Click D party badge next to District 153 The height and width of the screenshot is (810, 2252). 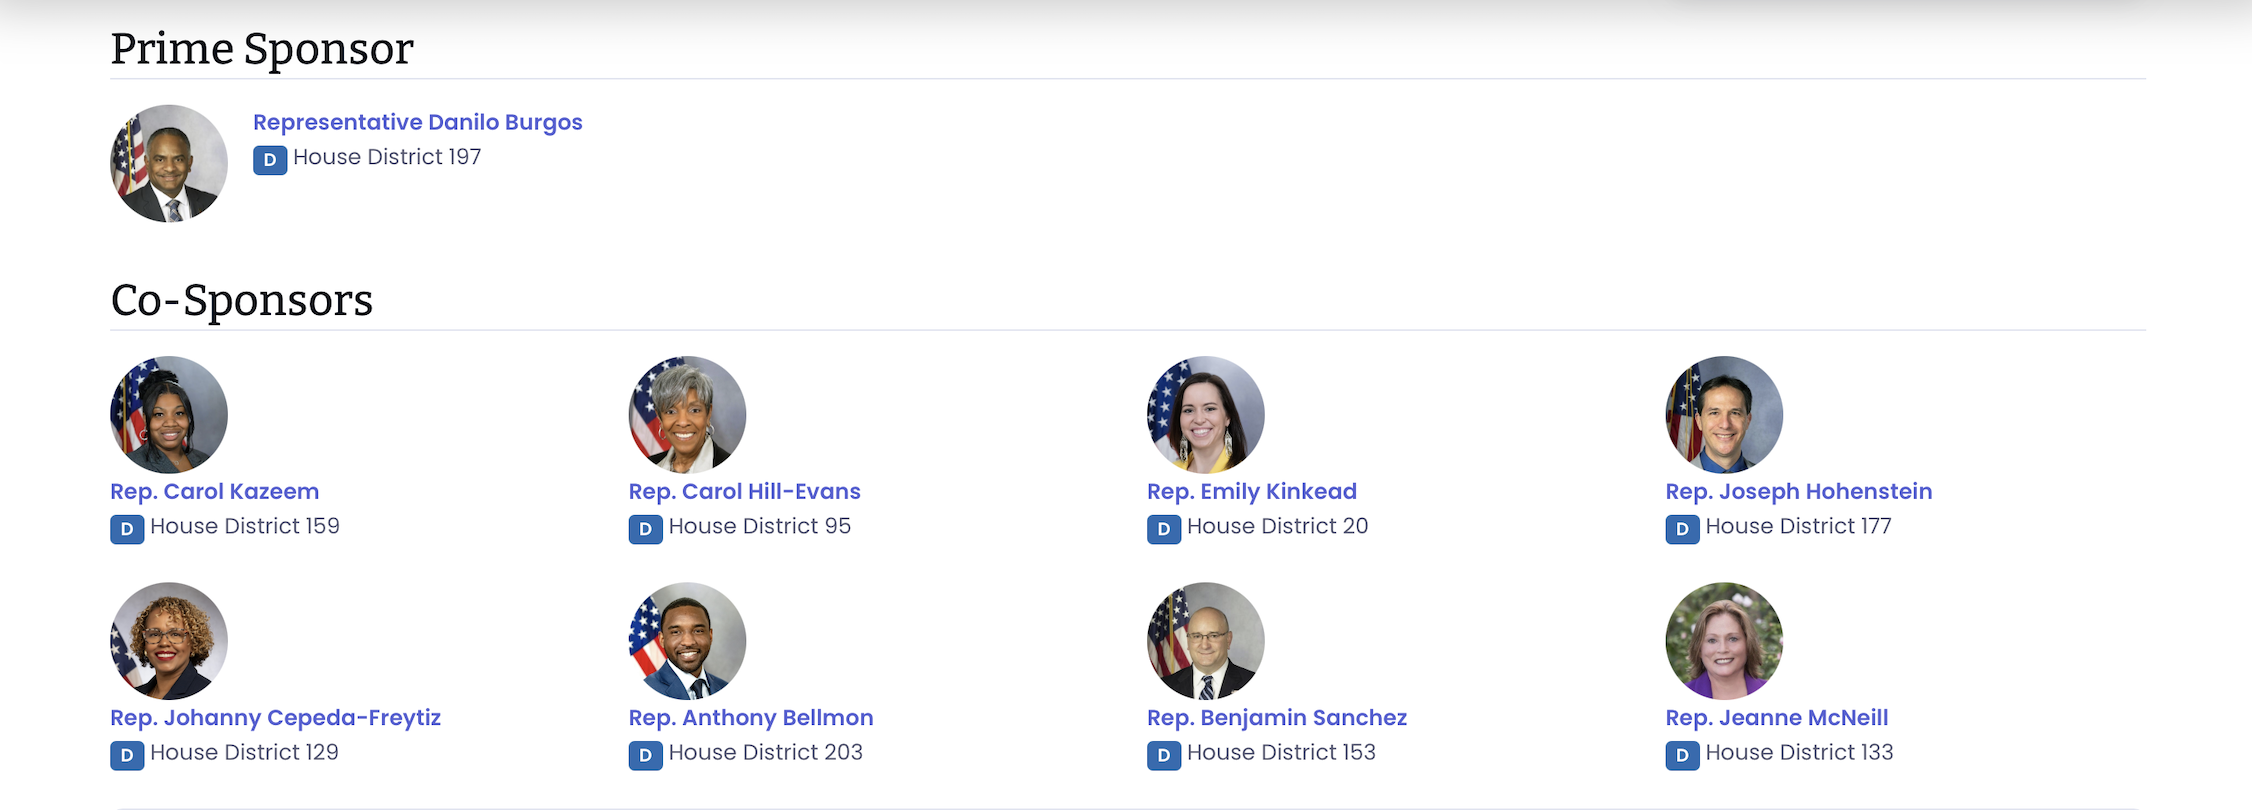pos(1164,755)
